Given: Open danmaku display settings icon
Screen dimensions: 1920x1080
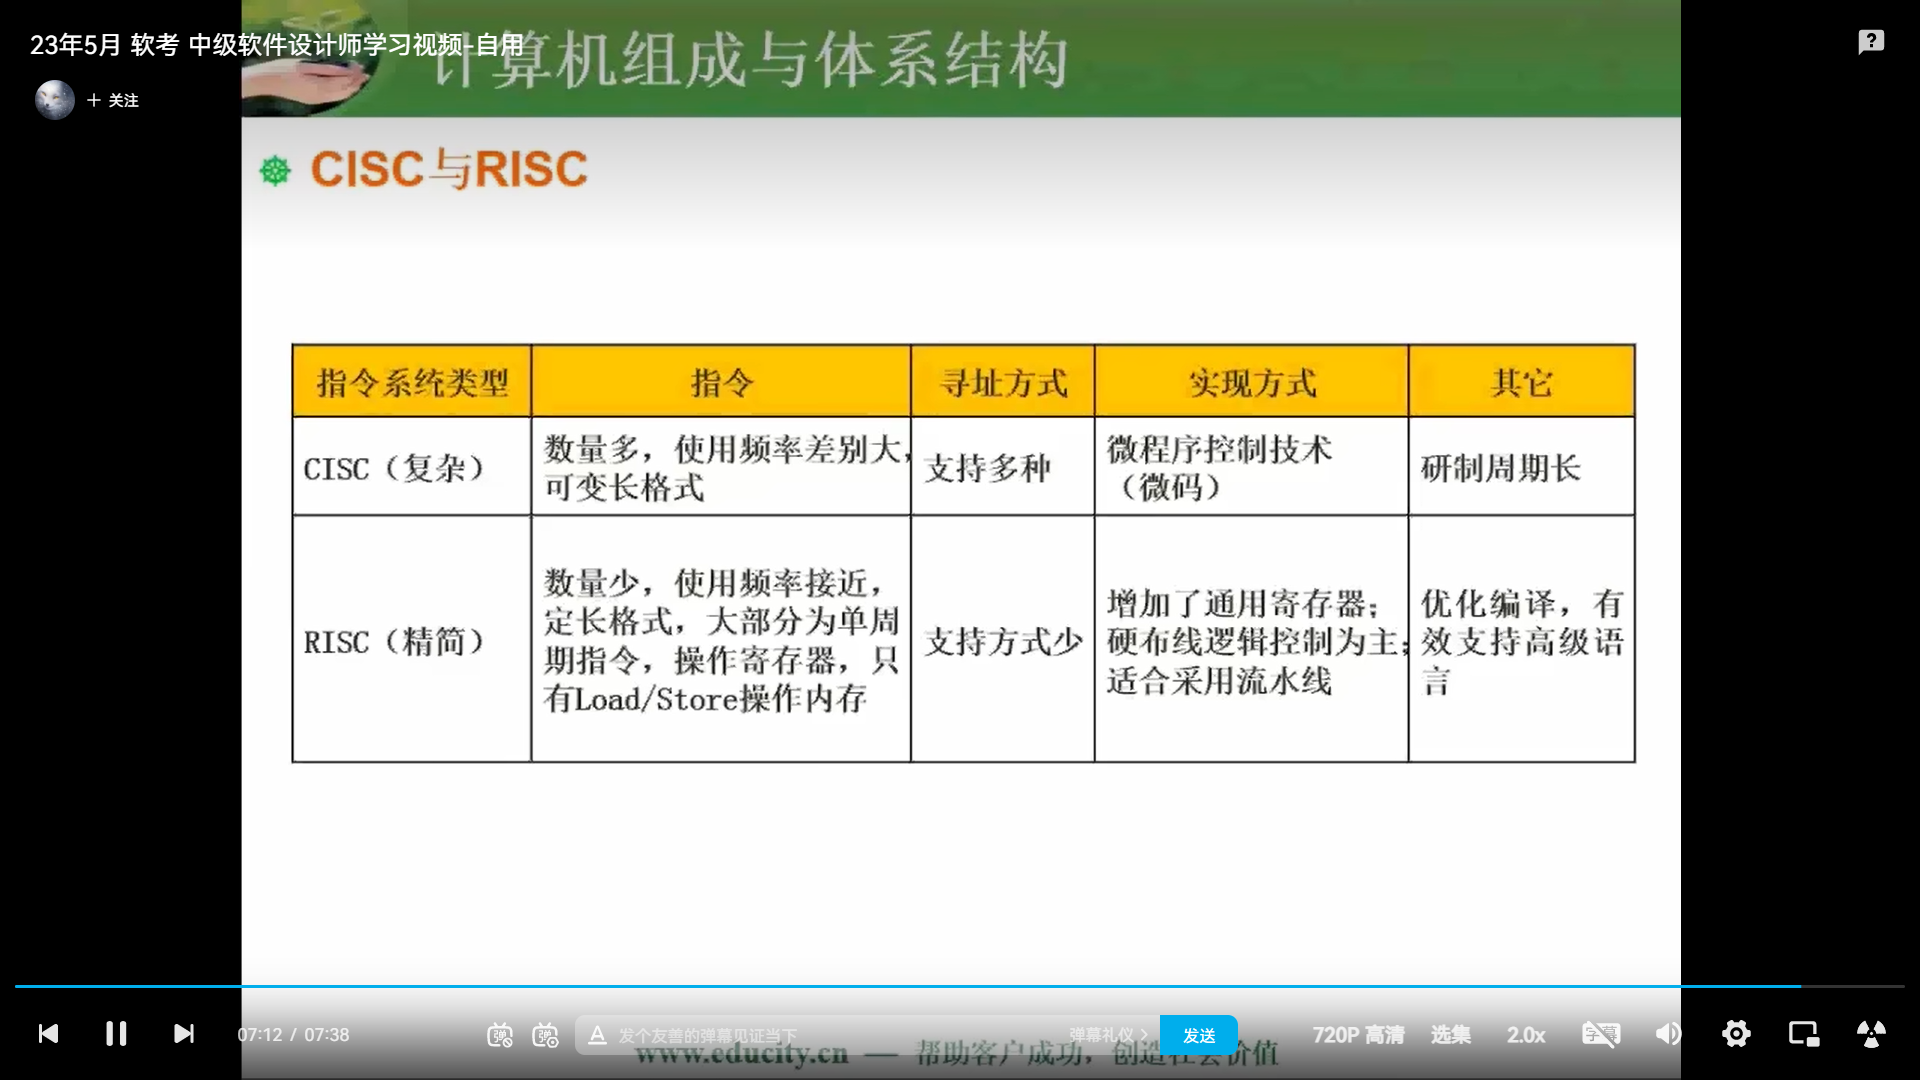Looking at the screenshot, I should coord(545,1035).
